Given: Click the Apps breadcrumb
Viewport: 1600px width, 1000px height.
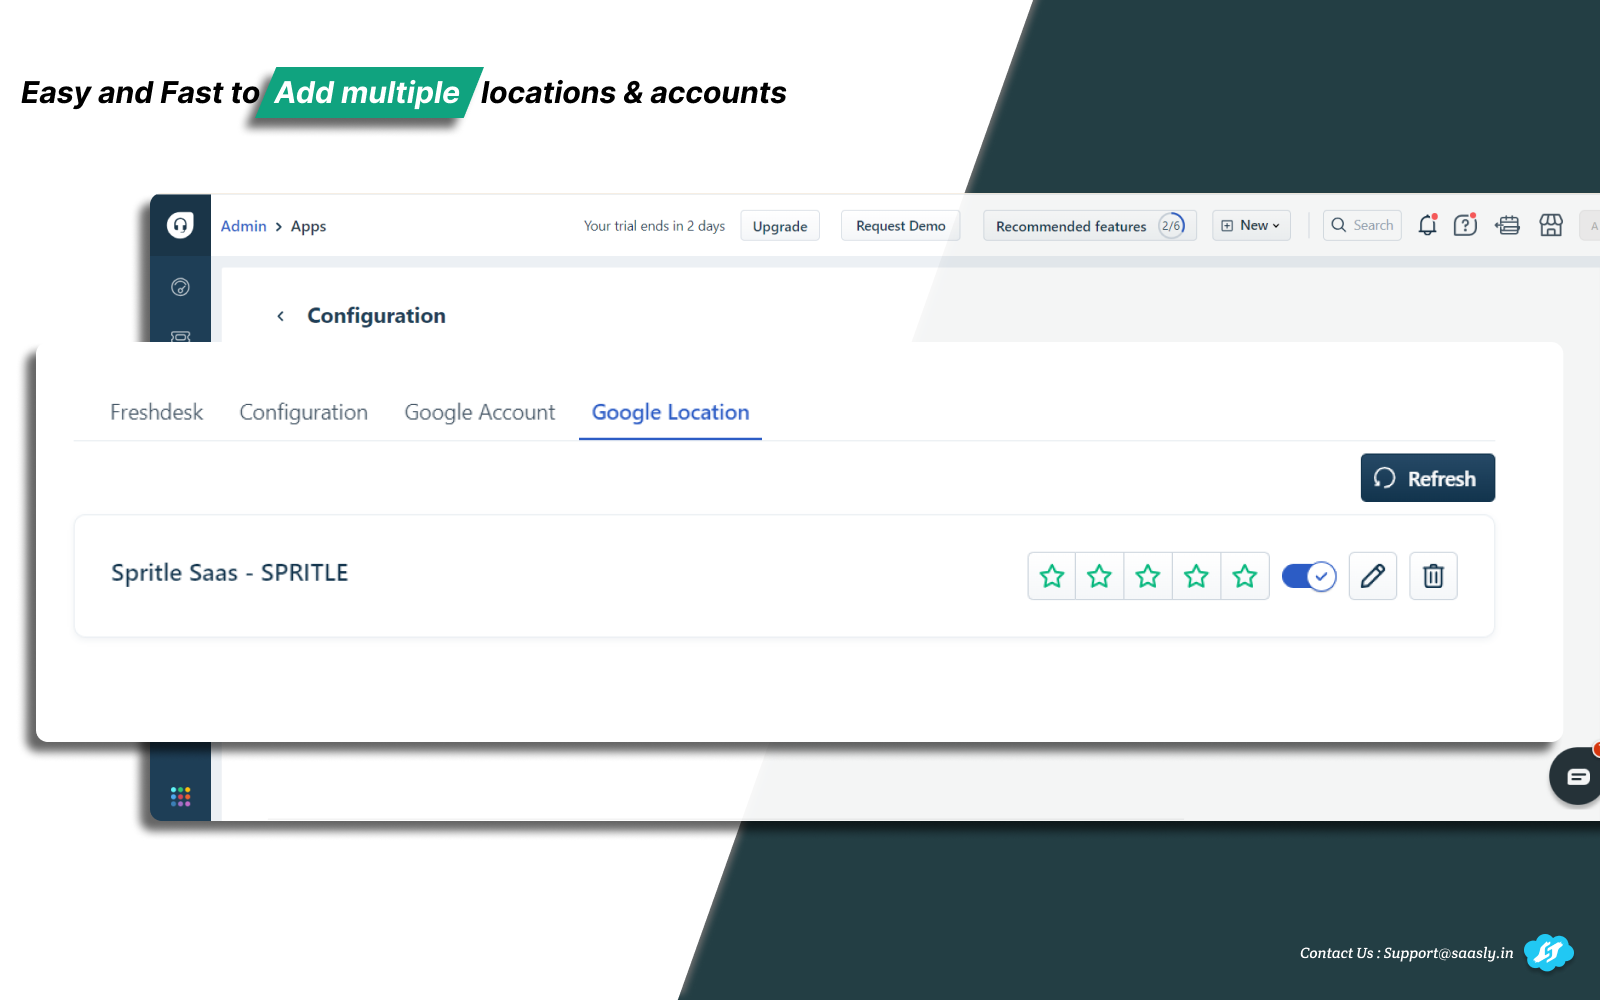Looking at the screenshot, I should click(x=308, y=226).
